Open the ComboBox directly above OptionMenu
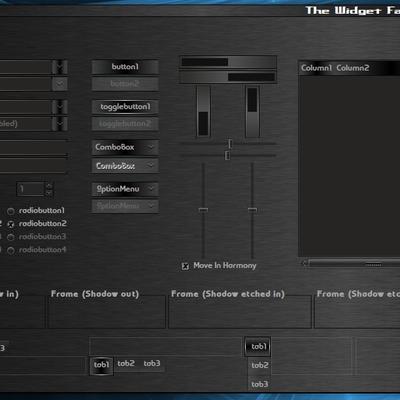 tap(125, 166)
